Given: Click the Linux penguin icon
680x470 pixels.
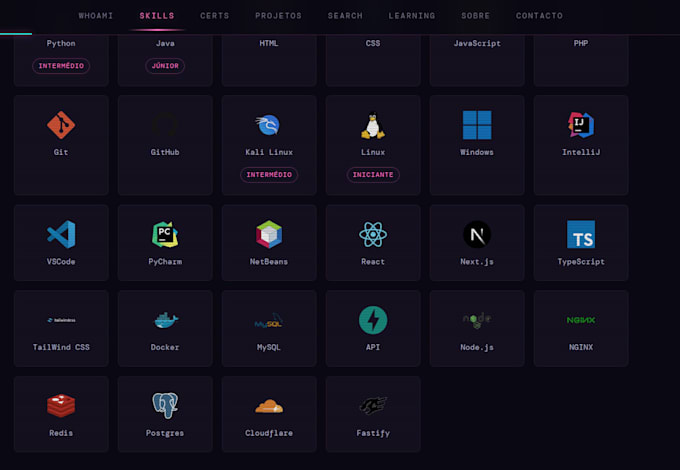Looking at the screenshot, I should pos(373,125).
